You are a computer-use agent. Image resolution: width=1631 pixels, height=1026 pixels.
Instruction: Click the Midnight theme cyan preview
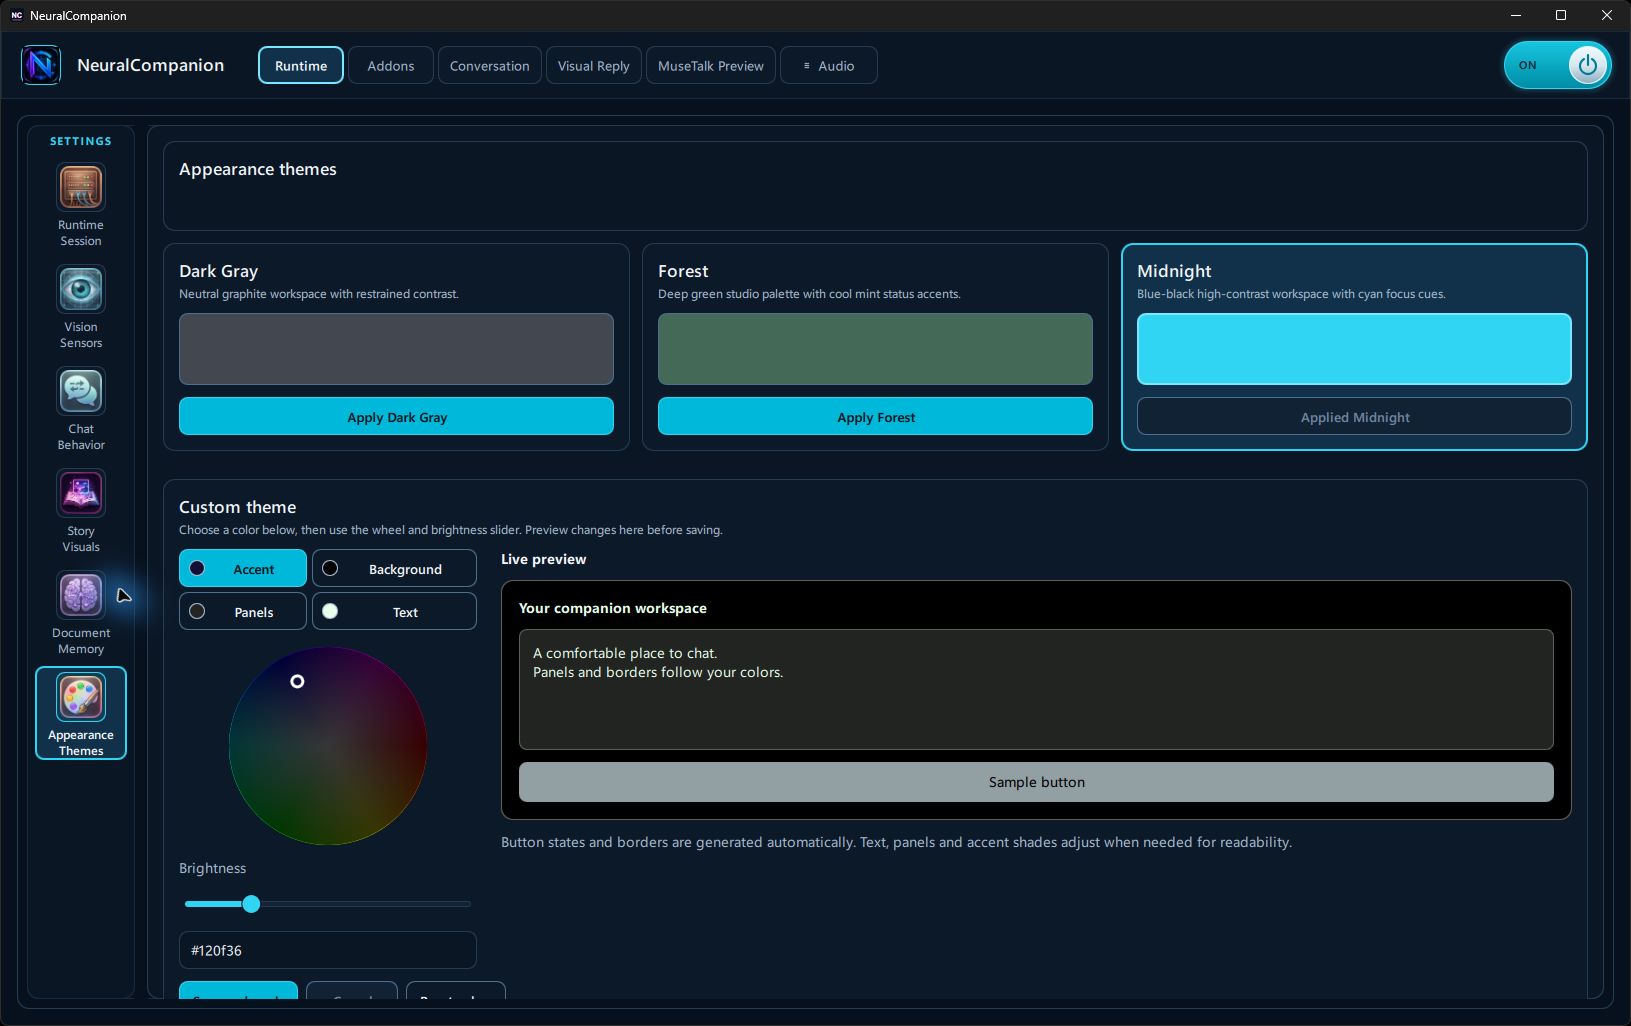point(1354,349)
